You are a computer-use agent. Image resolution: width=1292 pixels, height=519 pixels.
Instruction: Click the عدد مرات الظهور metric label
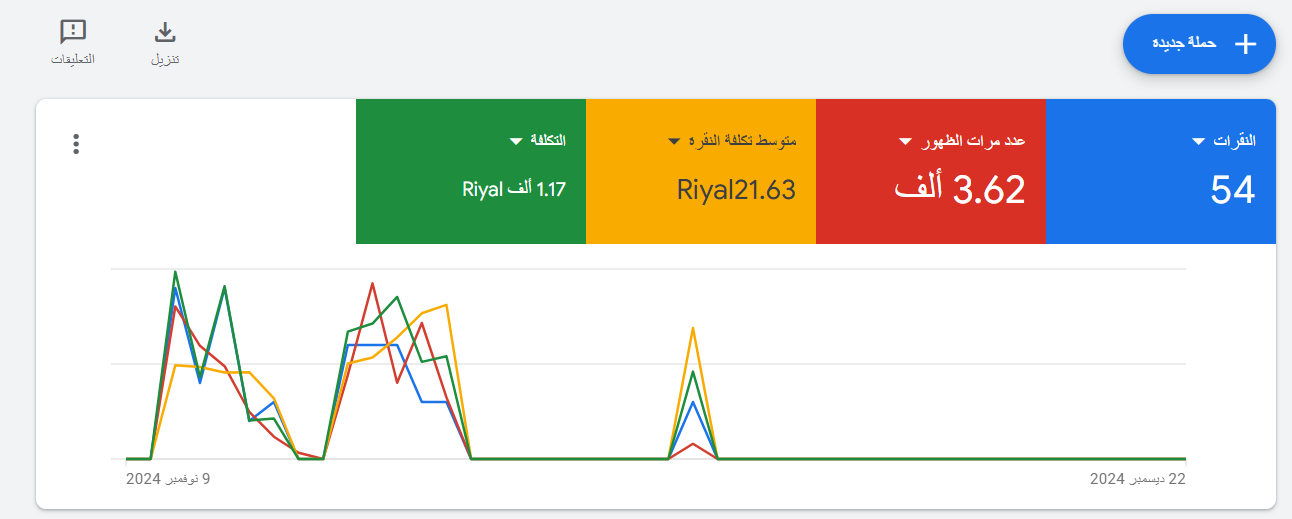click(973, 141)
